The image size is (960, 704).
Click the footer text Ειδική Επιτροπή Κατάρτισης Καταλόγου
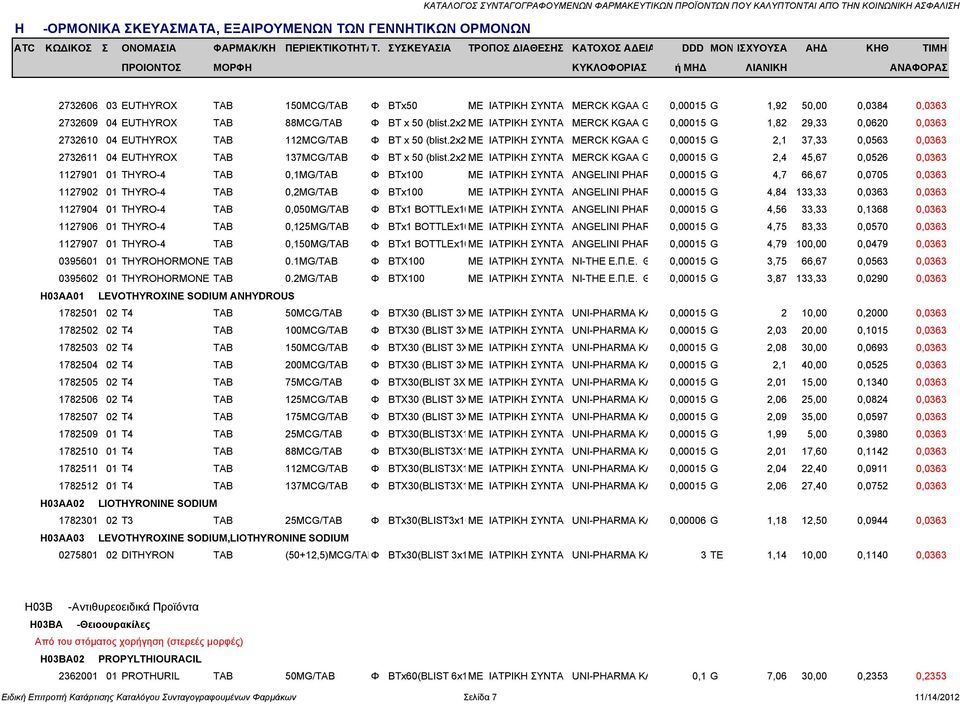click(x=148, y=697)
